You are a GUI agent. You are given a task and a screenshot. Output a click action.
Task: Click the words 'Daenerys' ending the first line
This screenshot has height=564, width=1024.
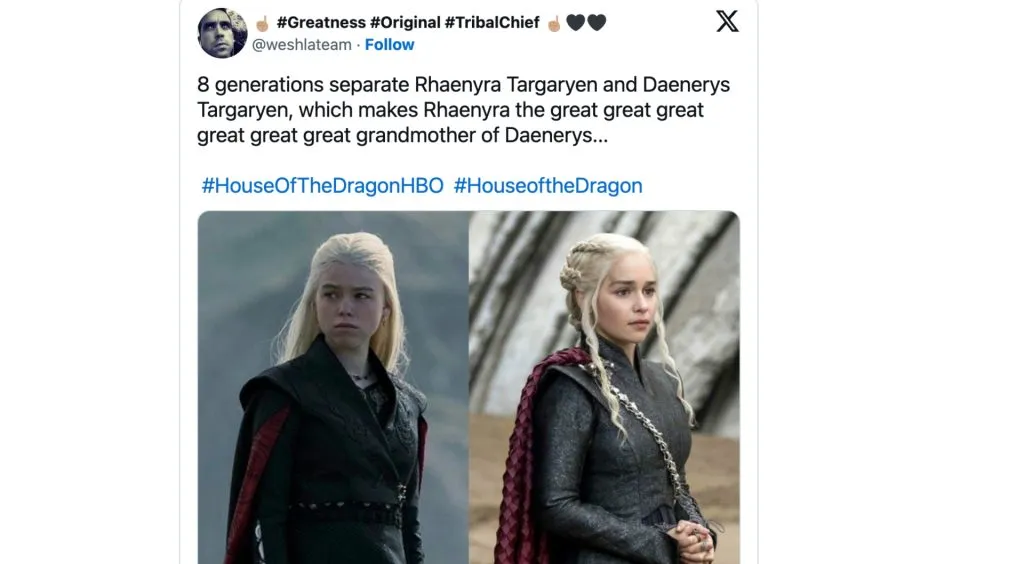coord(686,85)
